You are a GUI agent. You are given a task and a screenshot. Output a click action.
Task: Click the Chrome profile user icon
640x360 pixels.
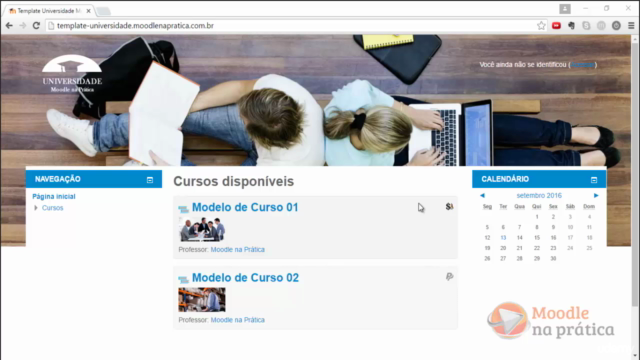pos(565,9)
